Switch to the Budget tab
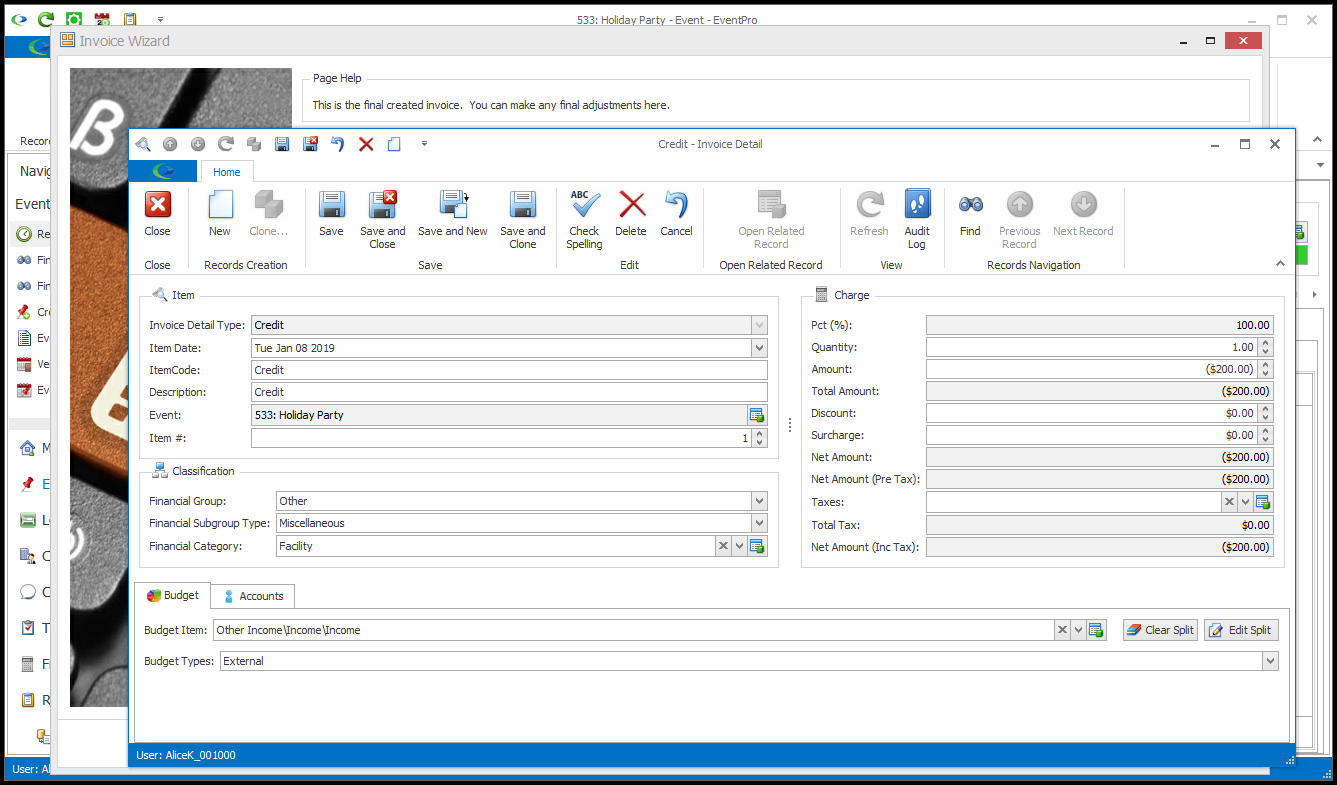This screenshot has width=1337, height=785. 173,595
